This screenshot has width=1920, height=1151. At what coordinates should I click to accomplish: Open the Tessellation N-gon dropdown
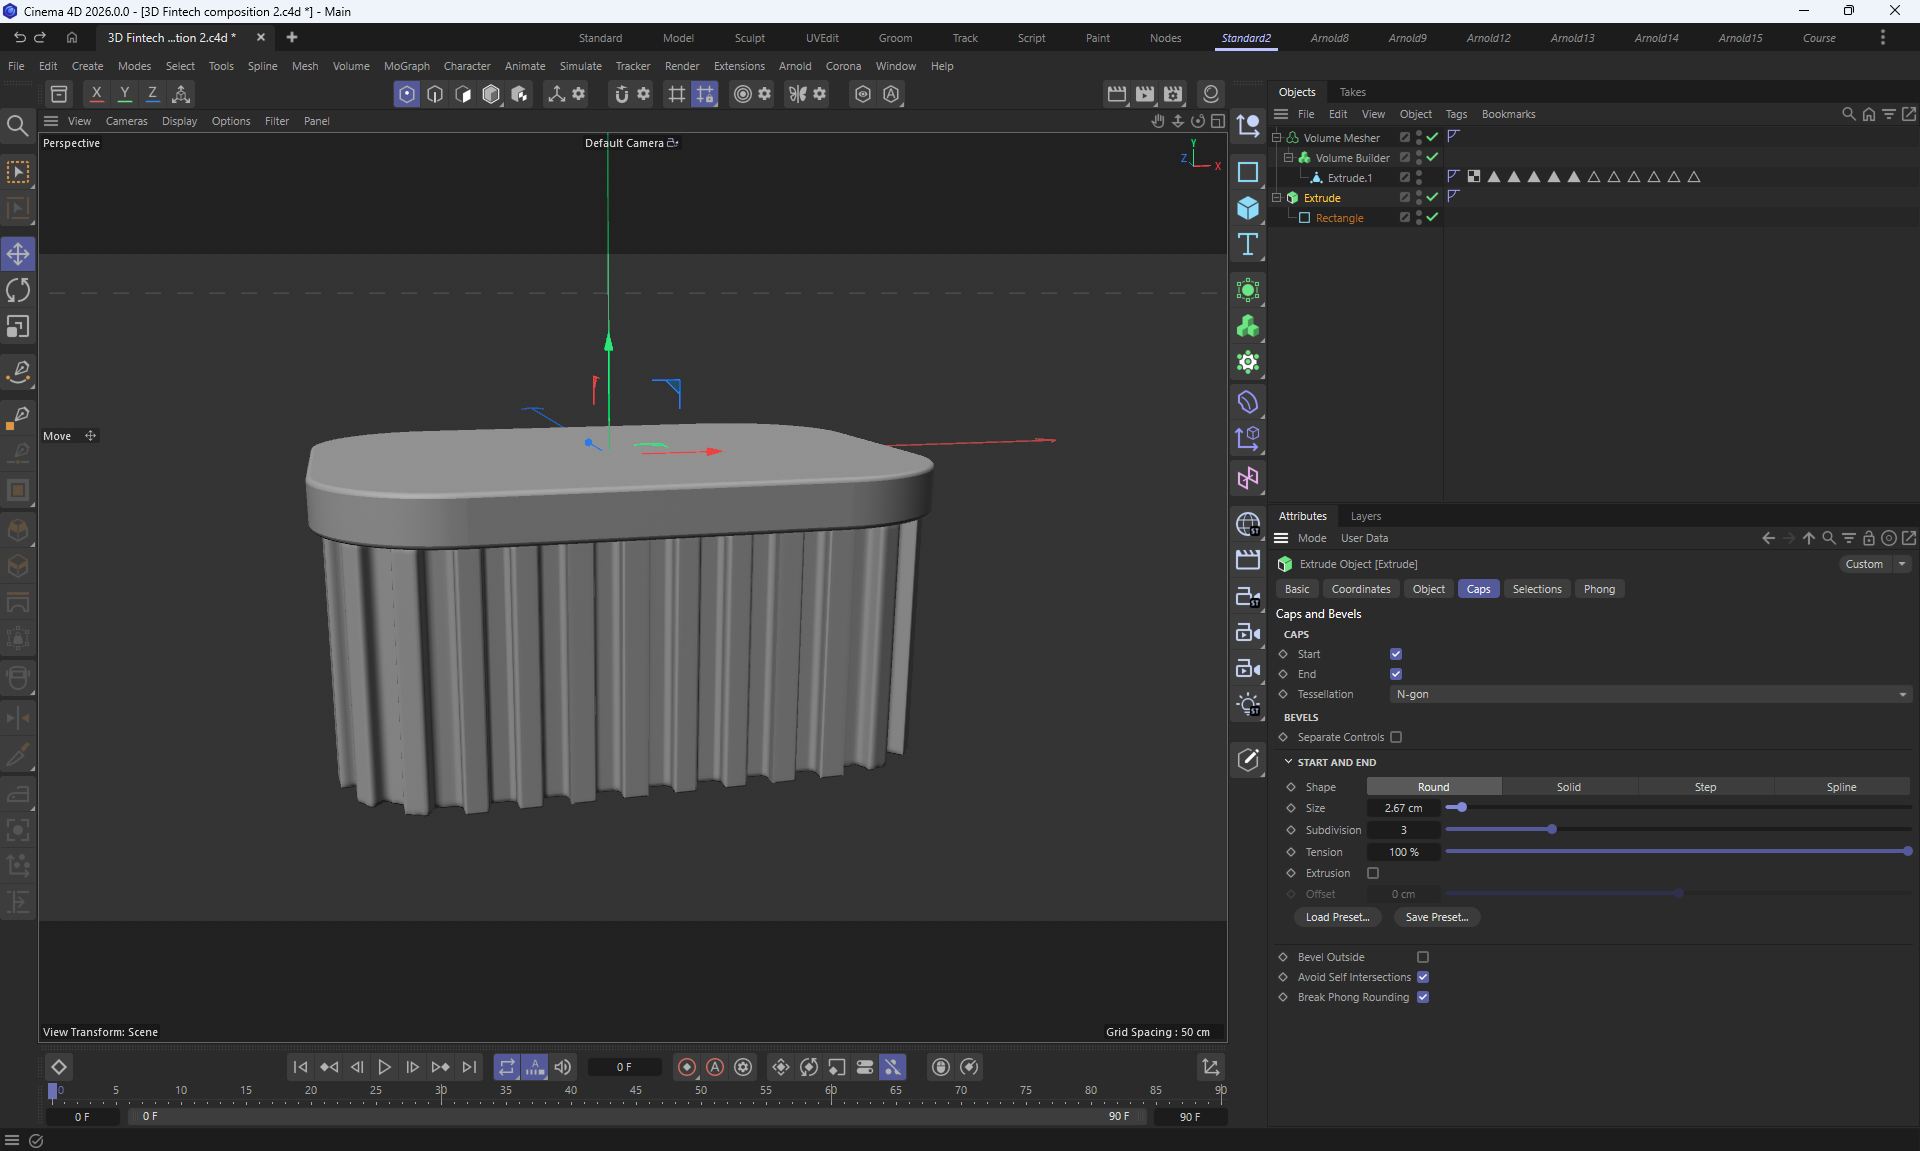[1650, 694]
